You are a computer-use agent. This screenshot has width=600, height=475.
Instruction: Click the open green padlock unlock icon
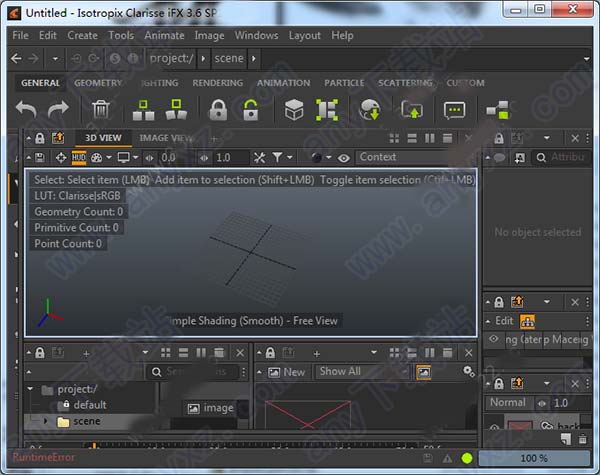pyautogui.click(x=251, y=110)
